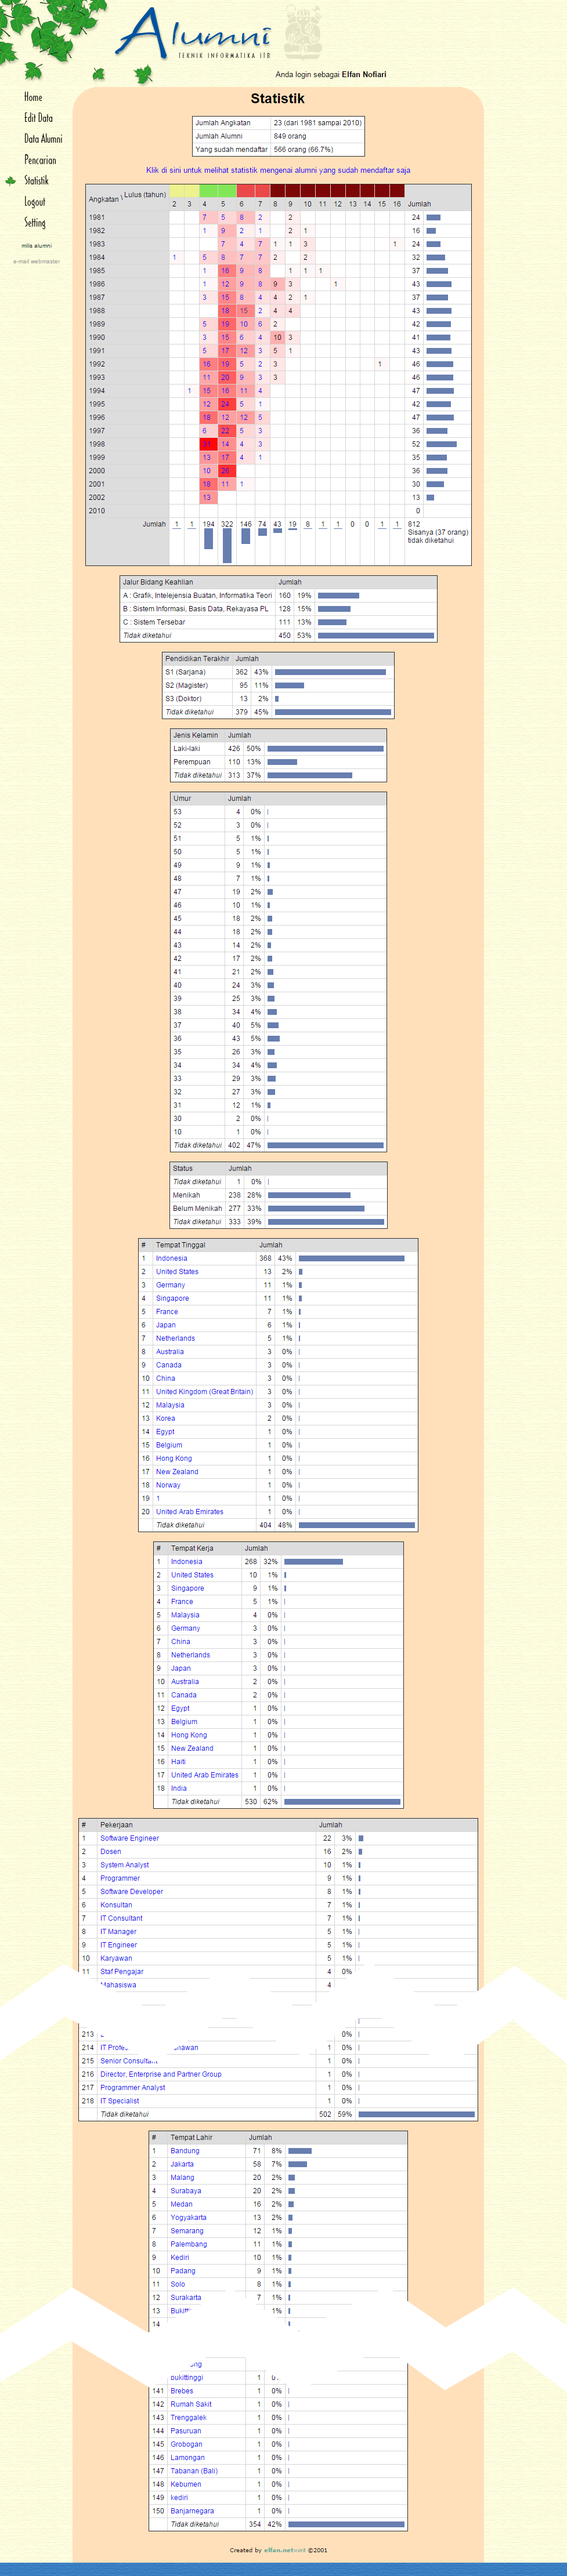
Task: Click Haiti in the Tempat Kerja table
Action: [178, 1761]
